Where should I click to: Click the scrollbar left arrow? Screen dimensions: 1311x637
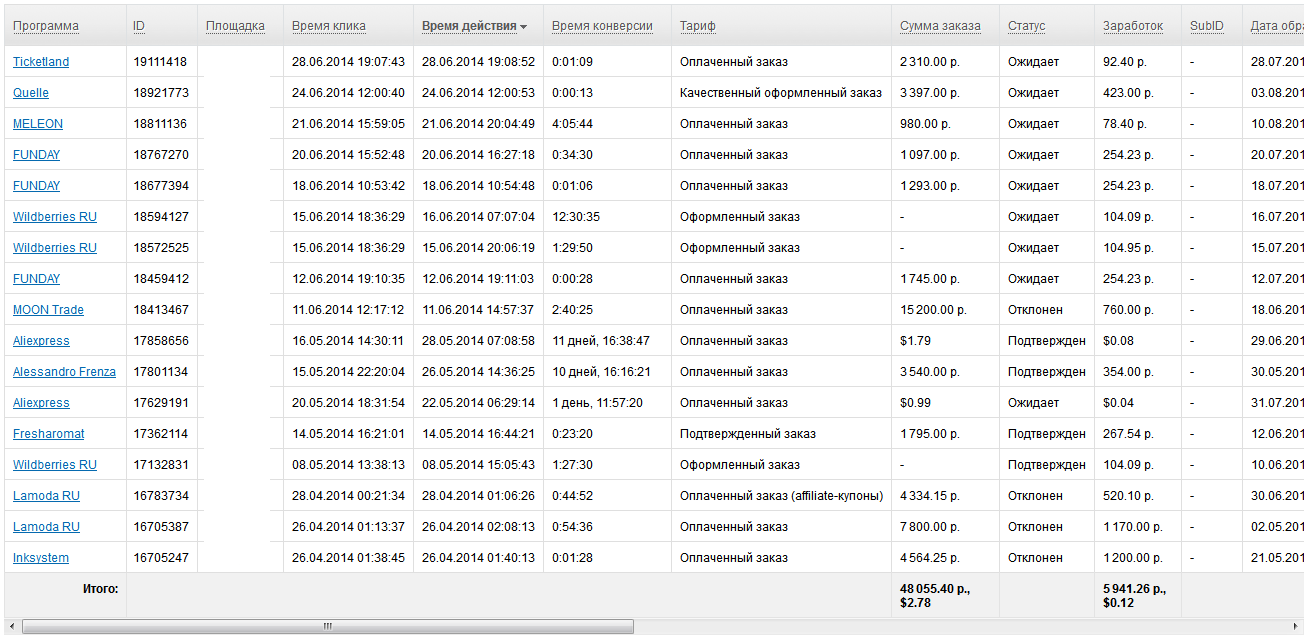pyautogui.click(x=12, y=627)
